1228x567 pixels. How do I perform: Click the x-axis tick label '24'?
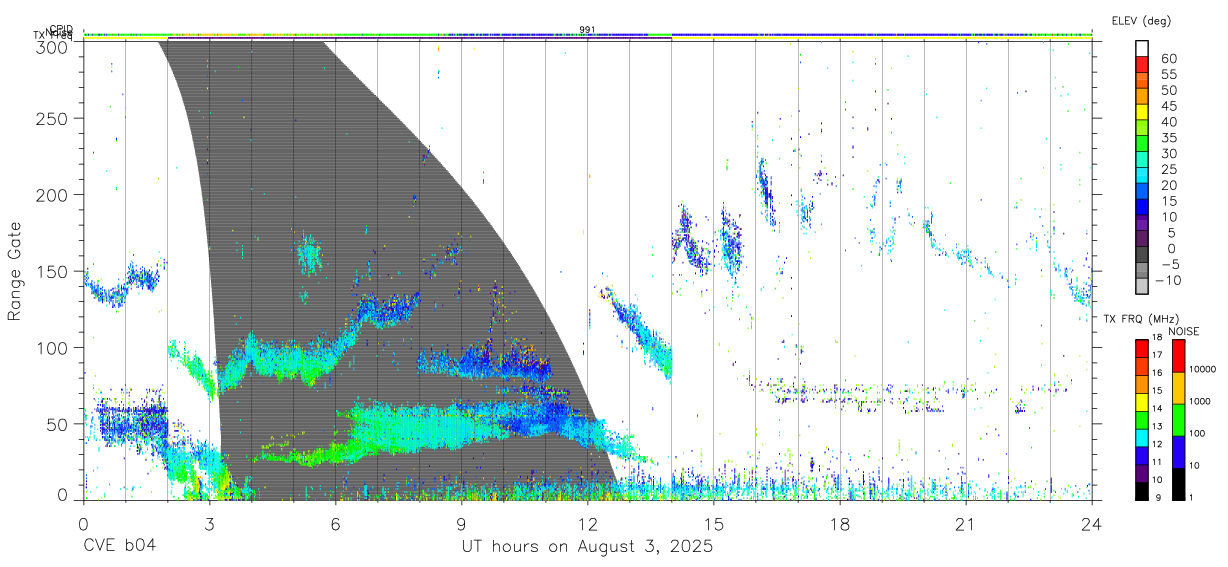point(1092,524)
